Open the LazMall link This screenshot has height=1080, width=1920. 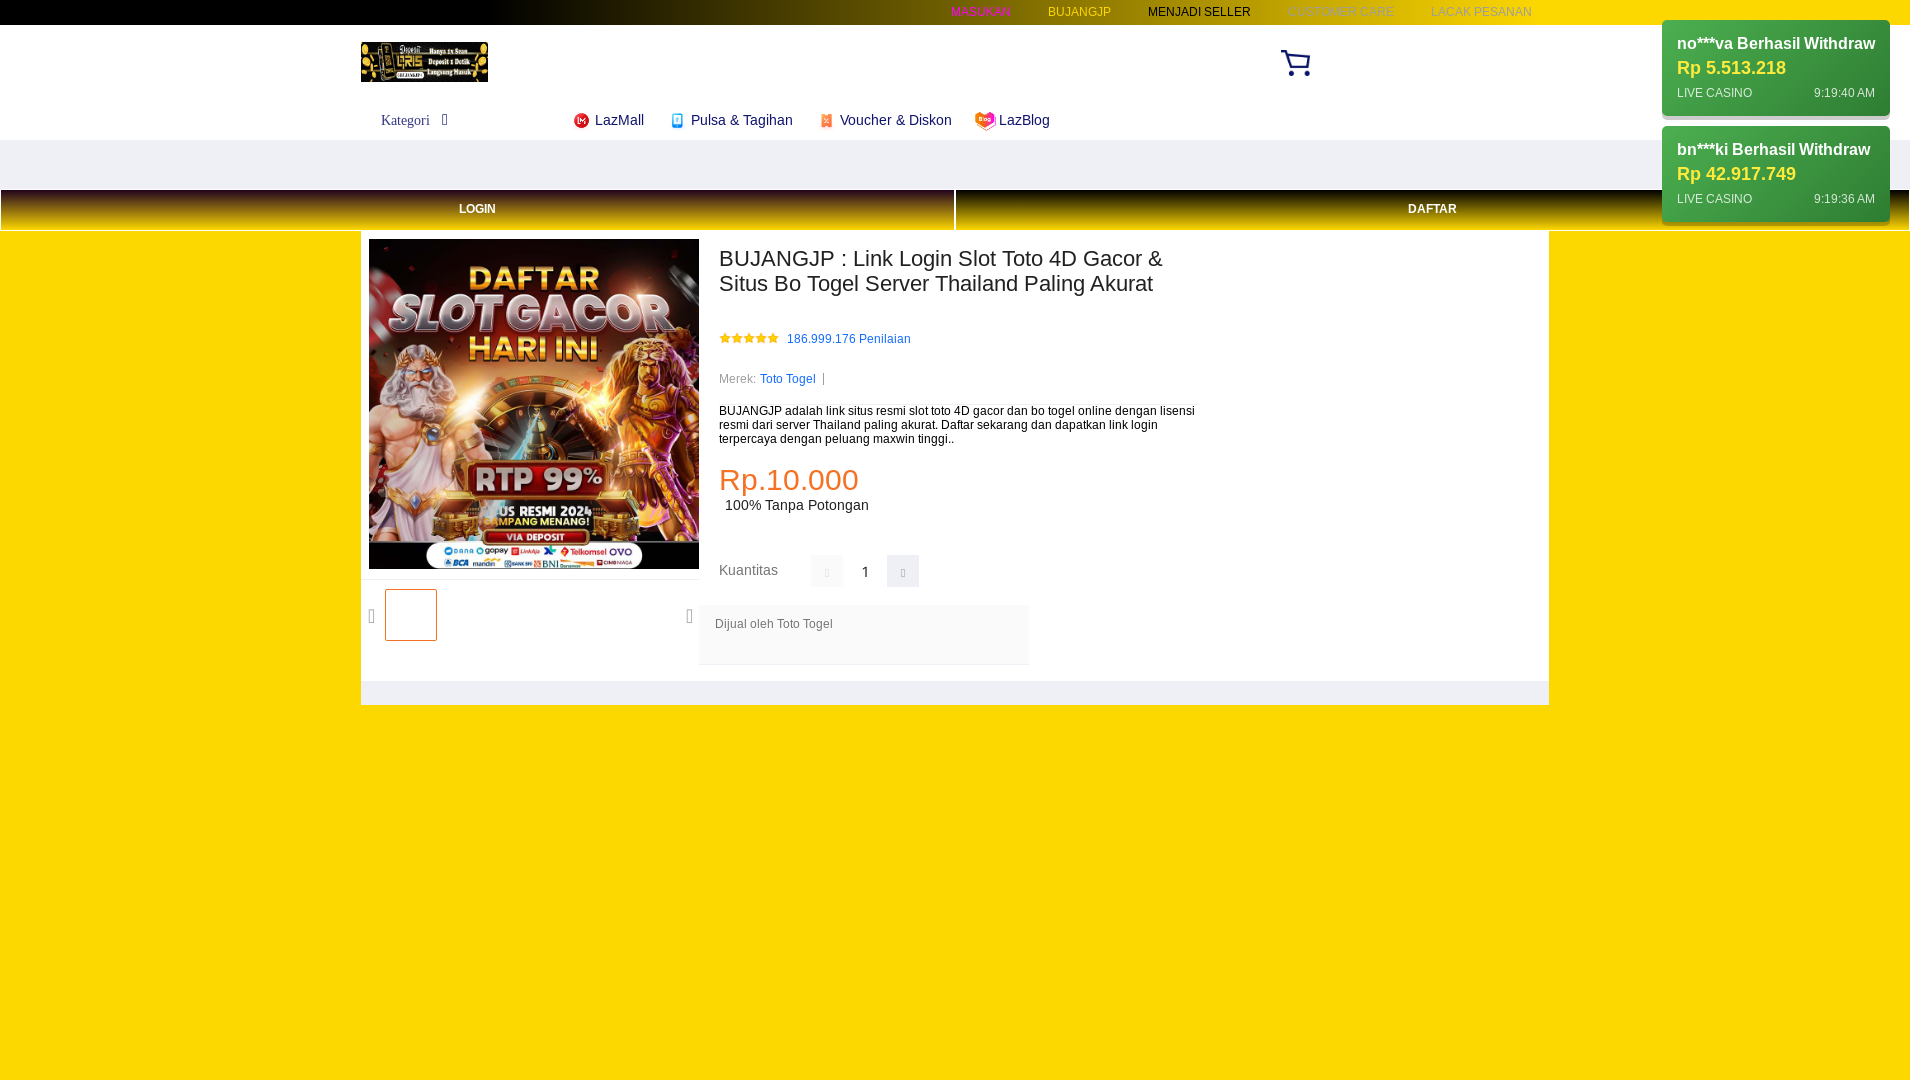click(619, 120)
